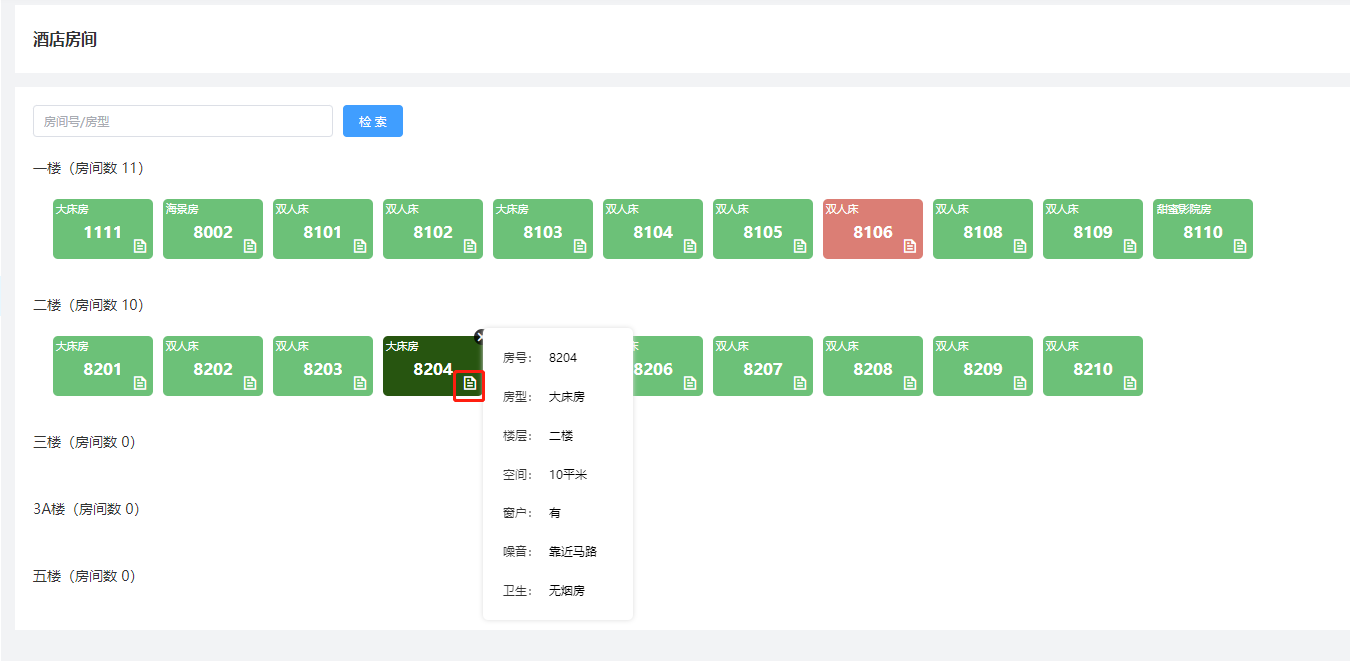Show details icon for room 8106
The image size is (1350, 661).
click(910, 246)
